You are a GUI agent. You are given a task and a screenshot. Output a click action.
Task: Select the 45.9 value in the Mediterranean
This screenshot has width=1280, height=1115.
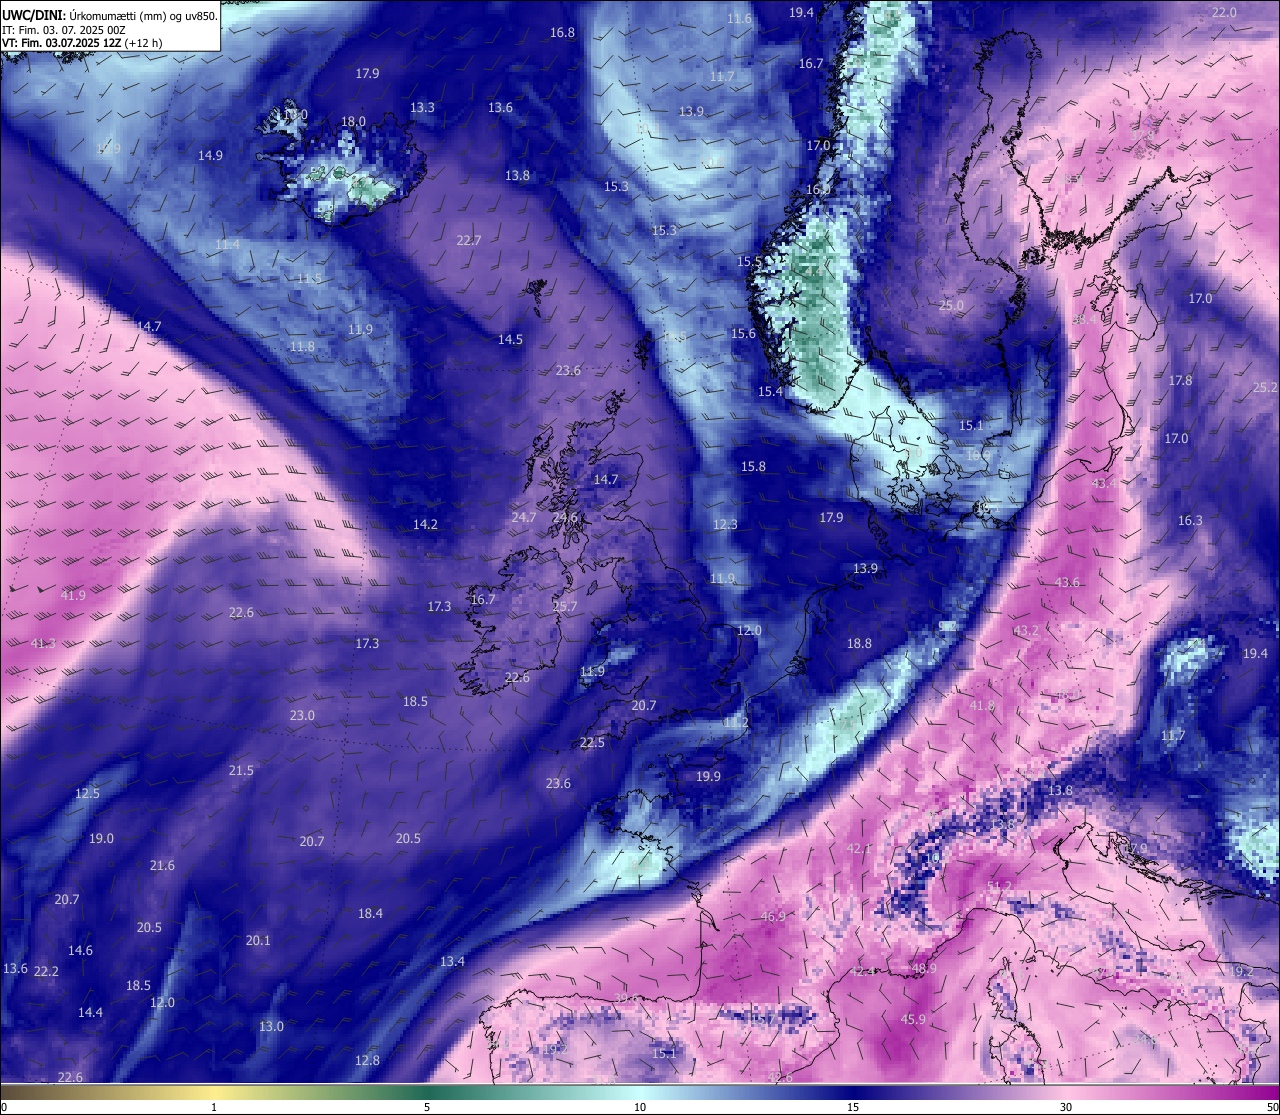[x=913, y=1019]
